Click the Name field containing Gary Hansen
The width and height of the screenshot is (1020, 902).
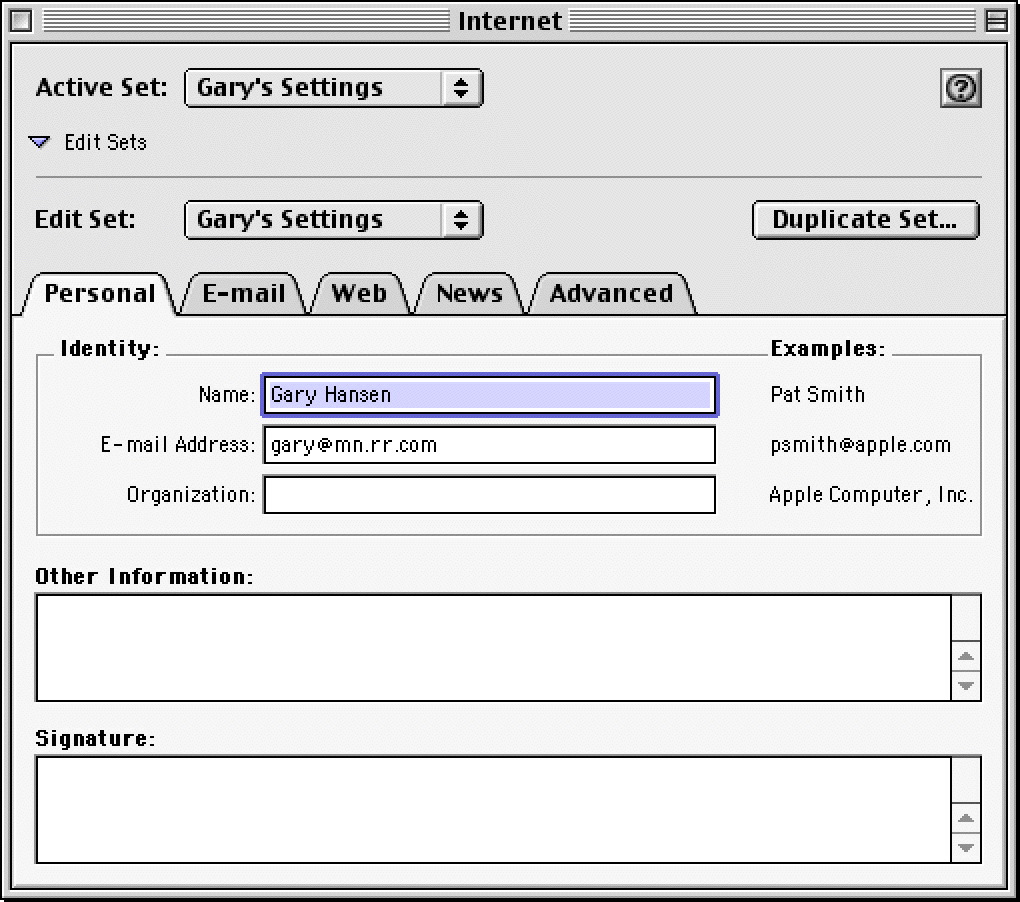click(x=489, y=395)
